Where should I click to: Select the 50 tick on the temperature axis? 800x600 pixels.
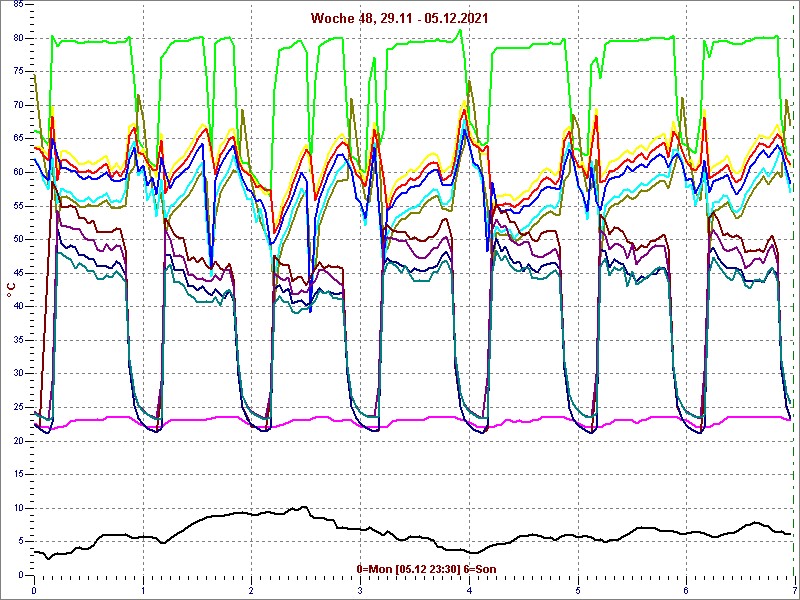click(19, 239)
